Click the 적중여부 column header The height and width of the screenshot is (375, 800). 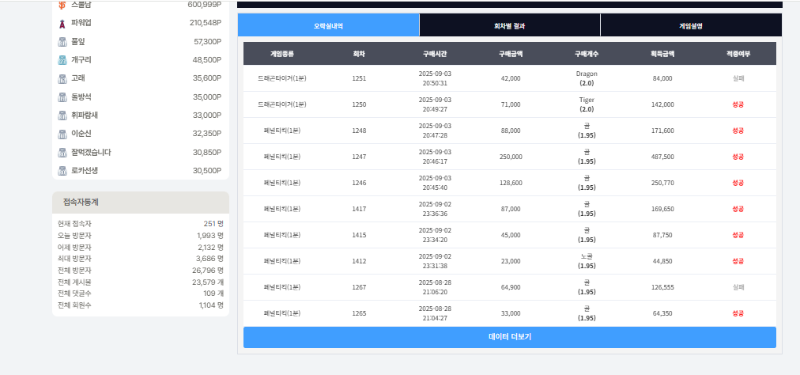tap(738, 54)
